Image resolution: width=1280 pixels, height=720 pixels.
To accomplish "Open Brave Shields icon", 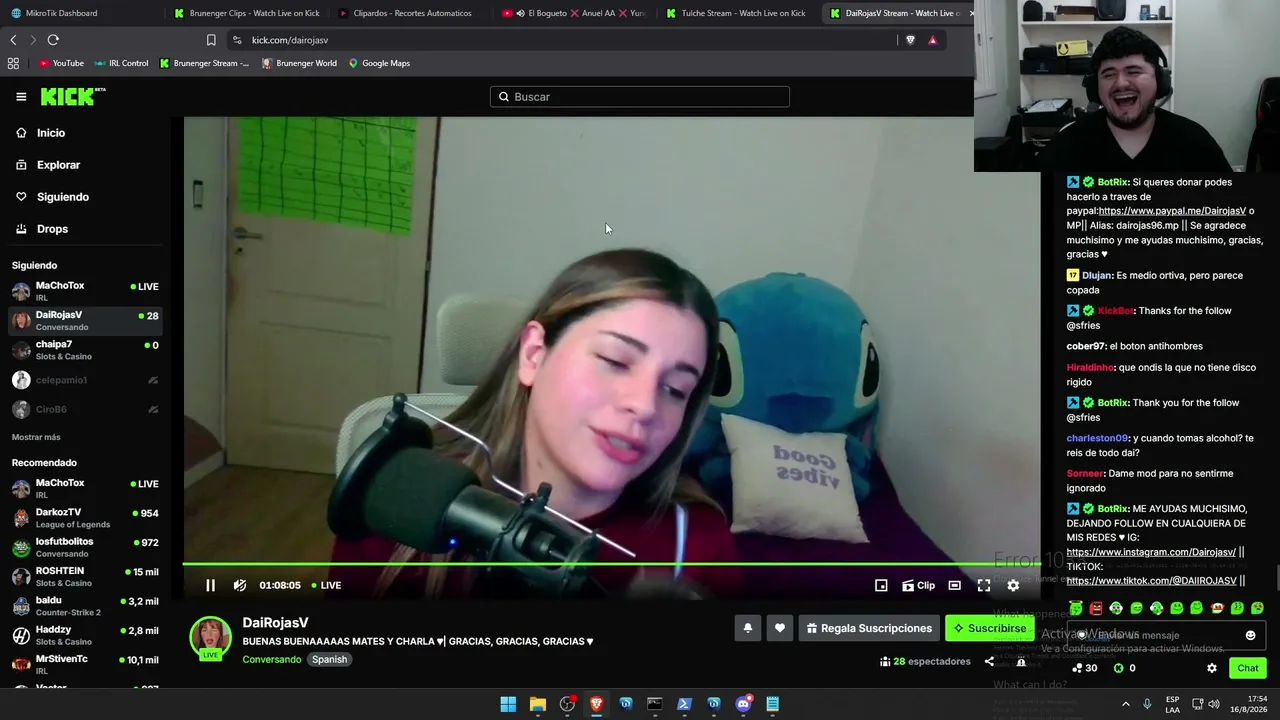I will pos(910,40).
